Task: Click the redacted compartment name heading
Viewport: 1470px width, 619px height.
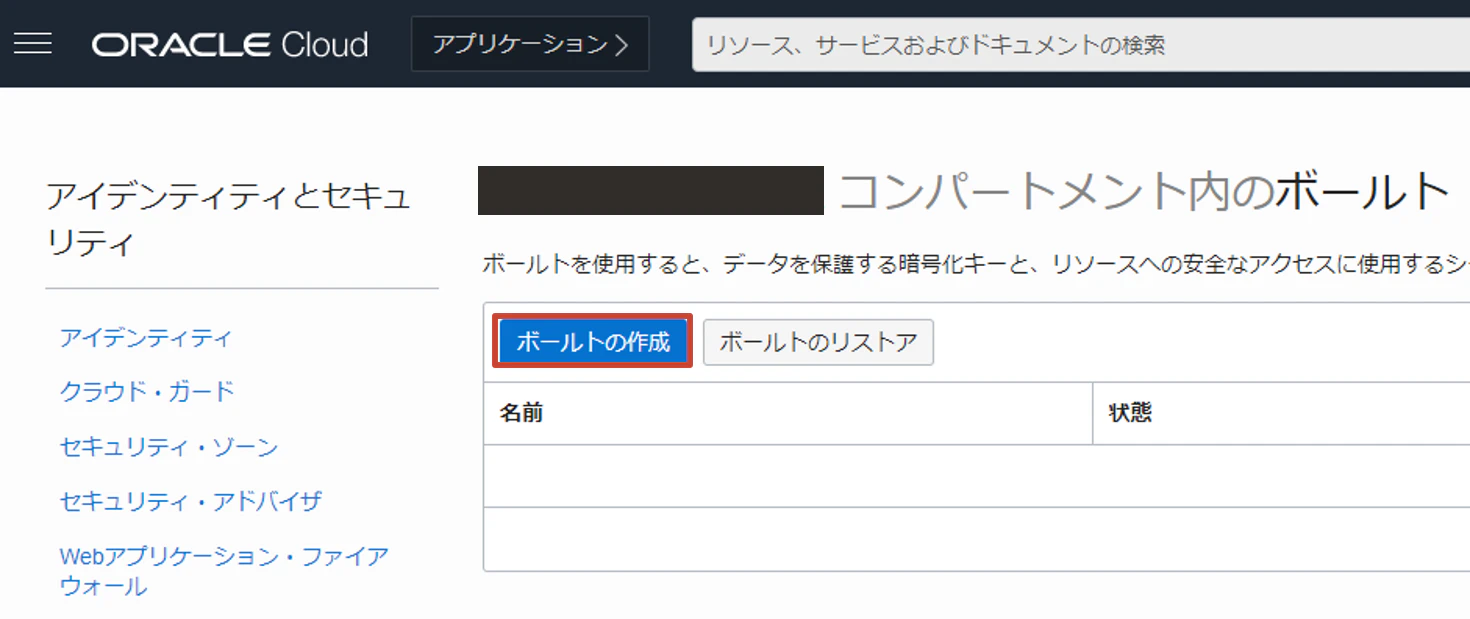Action: tap(650, 190)
